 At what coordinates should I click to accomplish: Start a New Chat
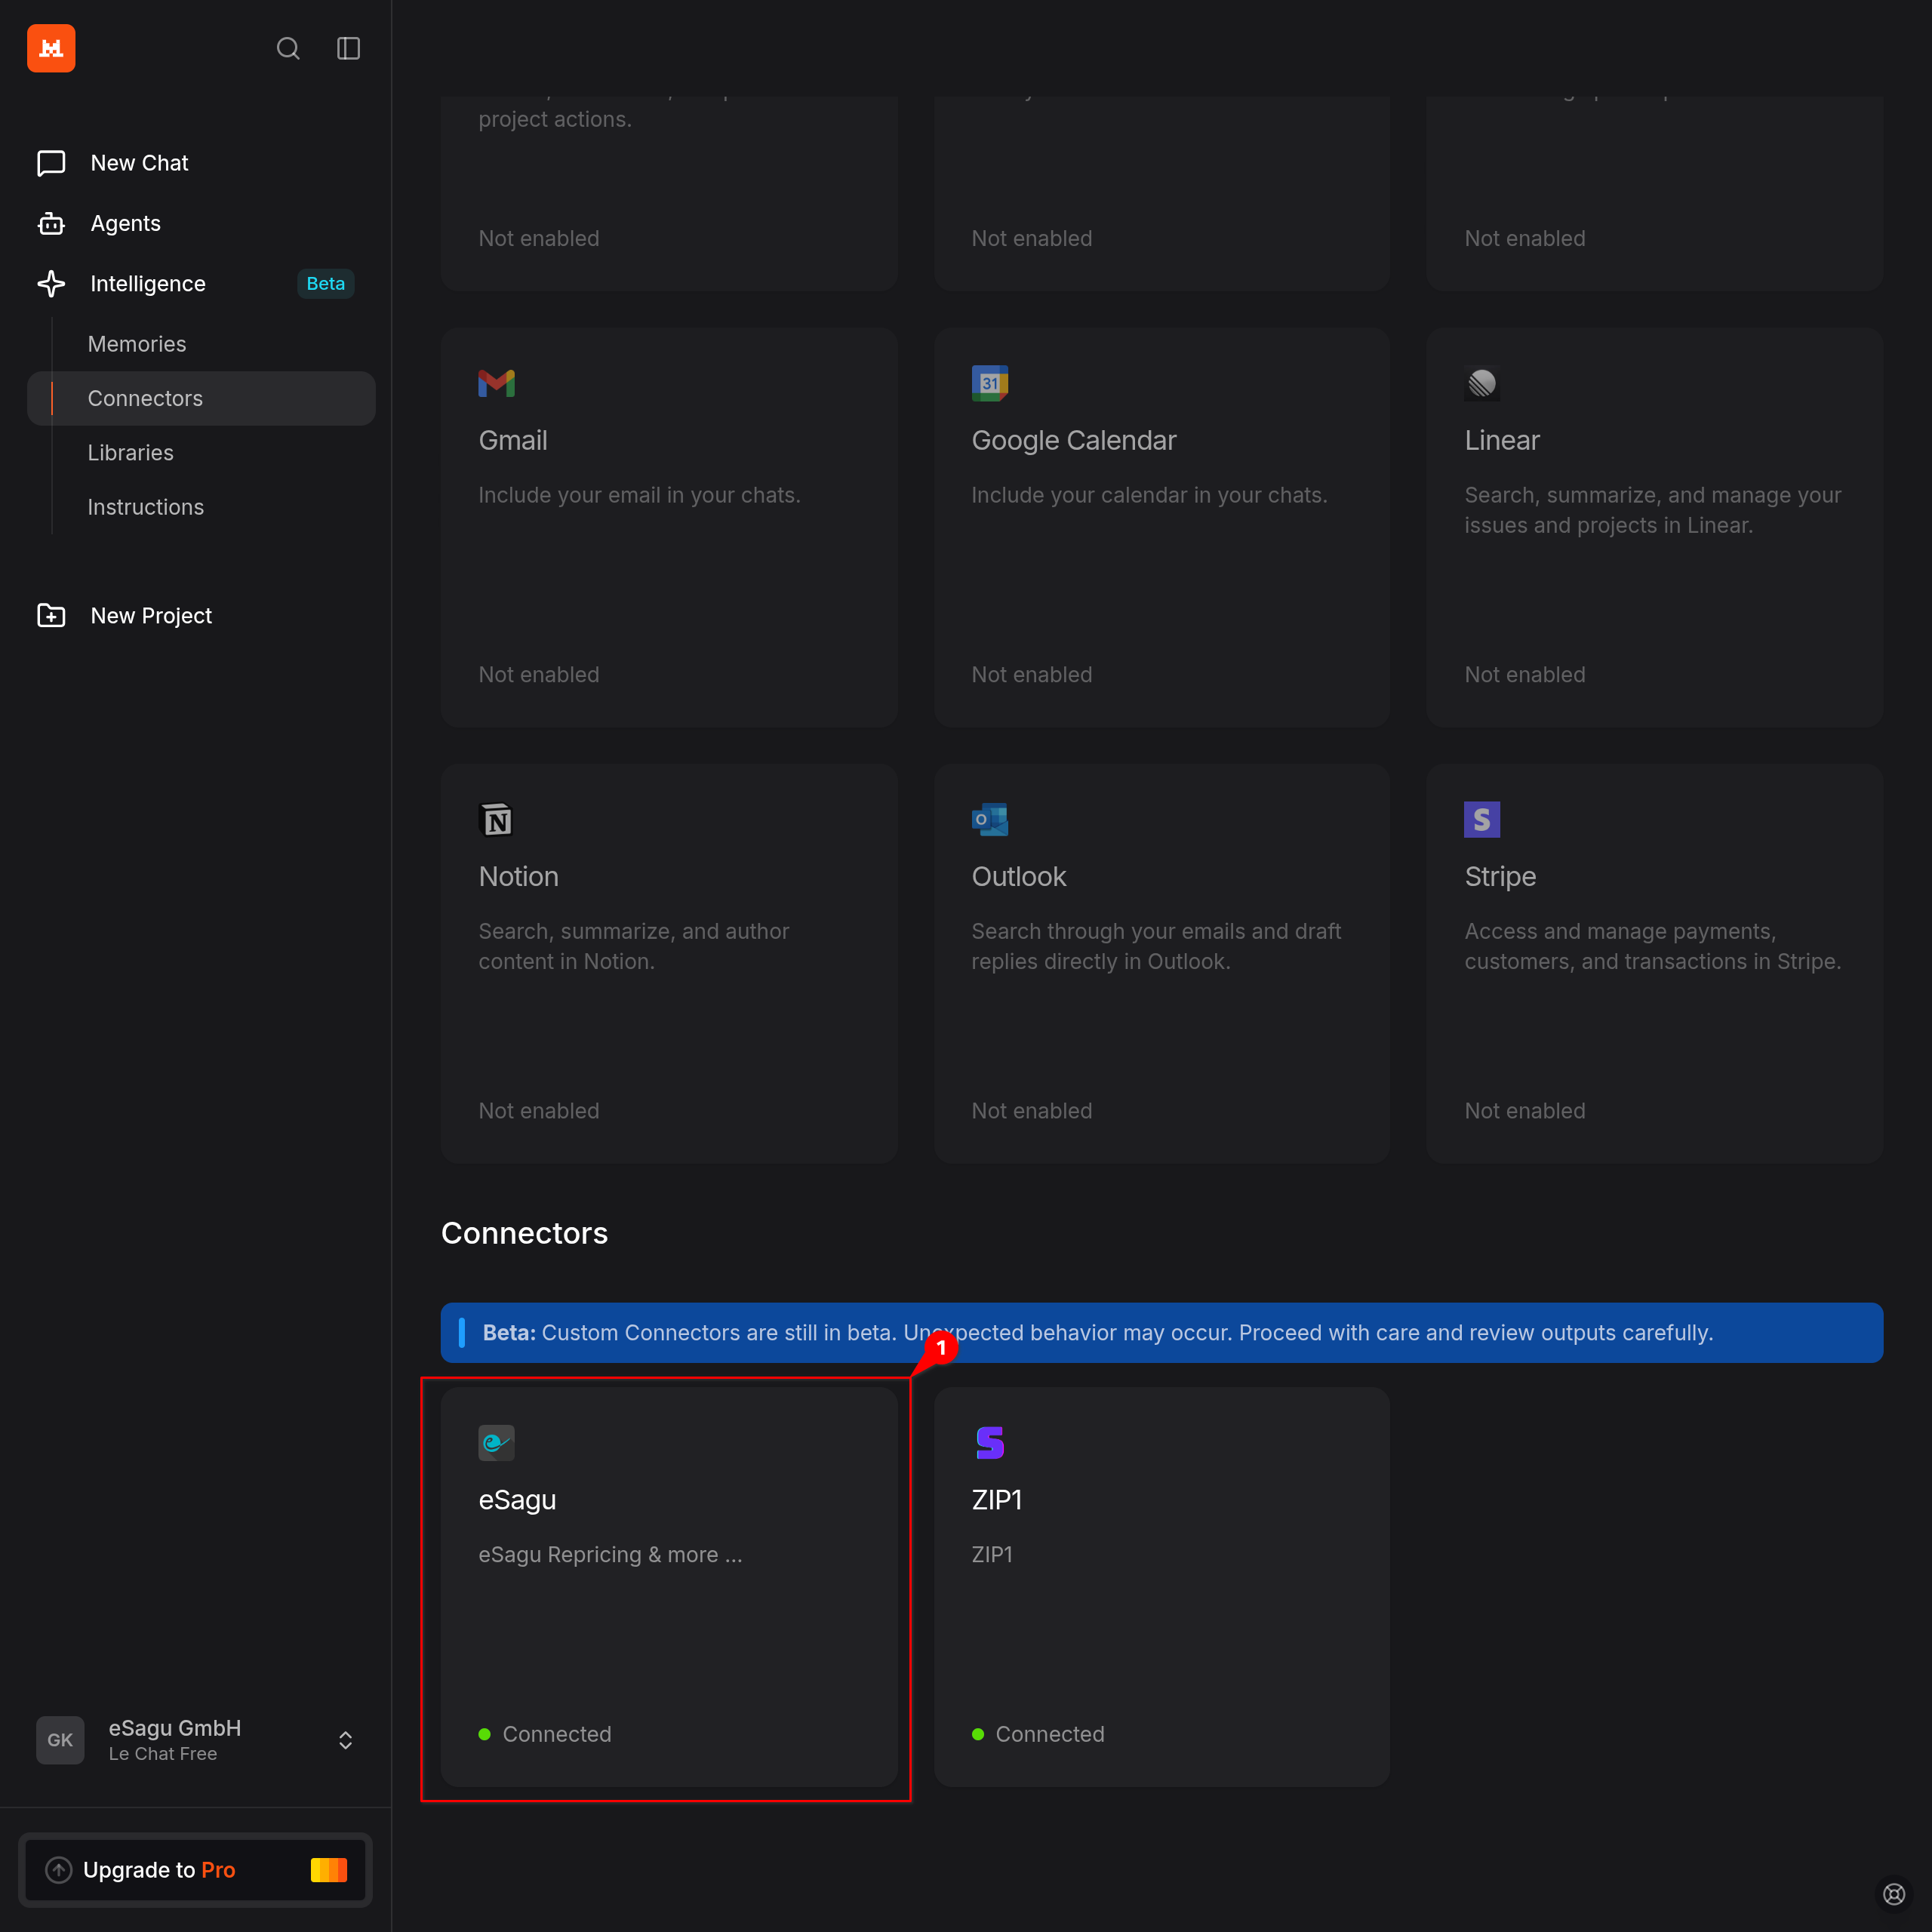[x=139, y=163]
